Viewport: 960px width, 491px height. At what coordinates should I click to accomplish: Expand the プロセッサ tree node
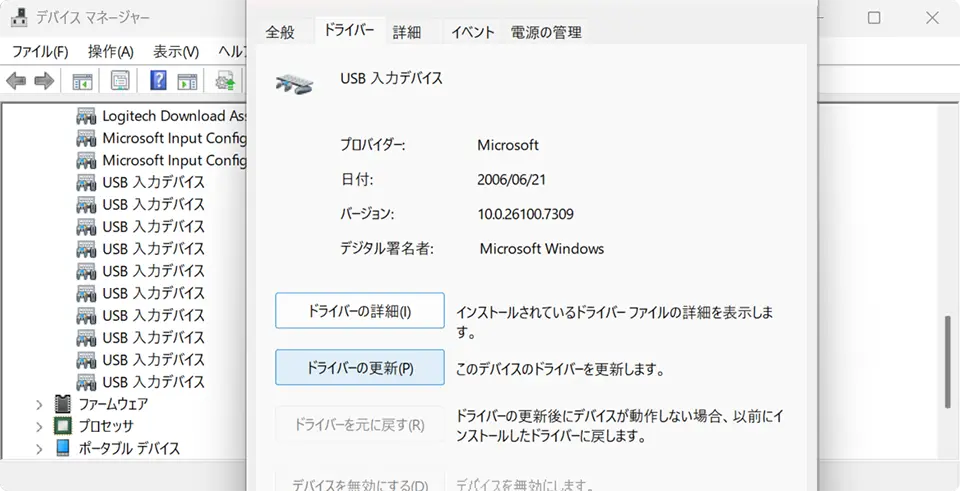[x=39, y=426]
